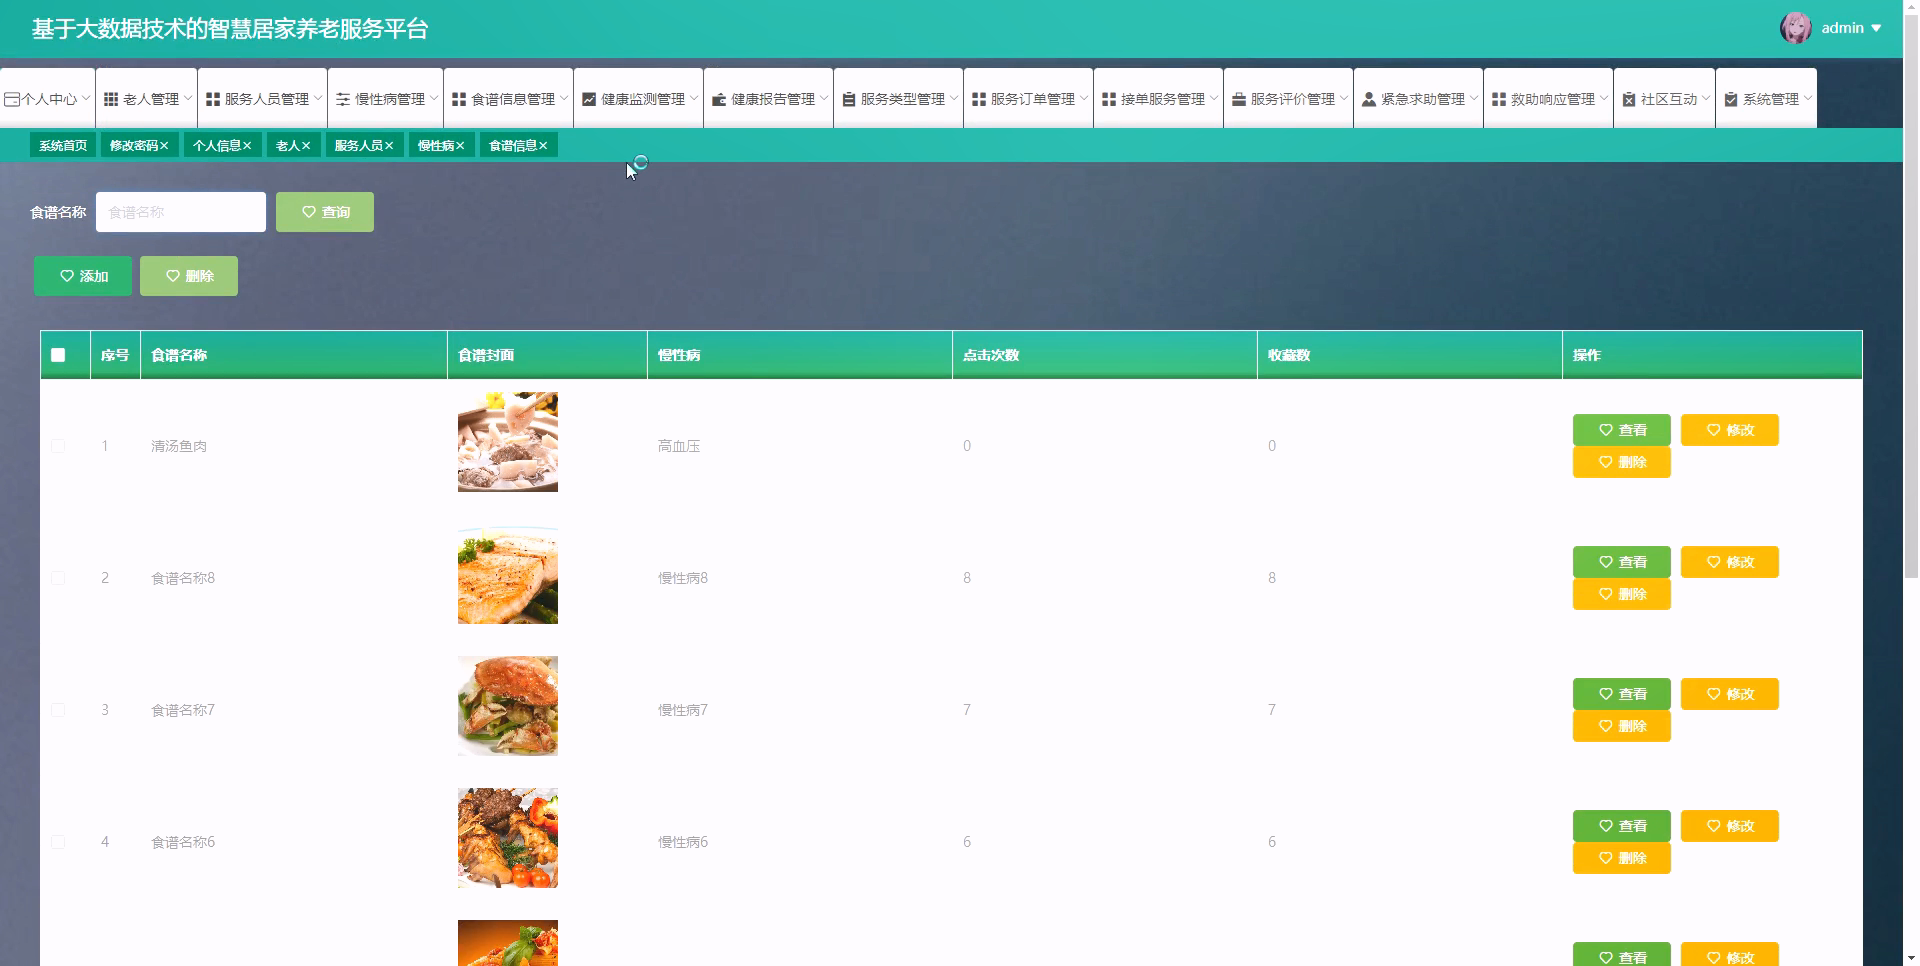Click the green 查询 search button
This screenshot has width=1920, height=966.
click(x=325, y=212)
